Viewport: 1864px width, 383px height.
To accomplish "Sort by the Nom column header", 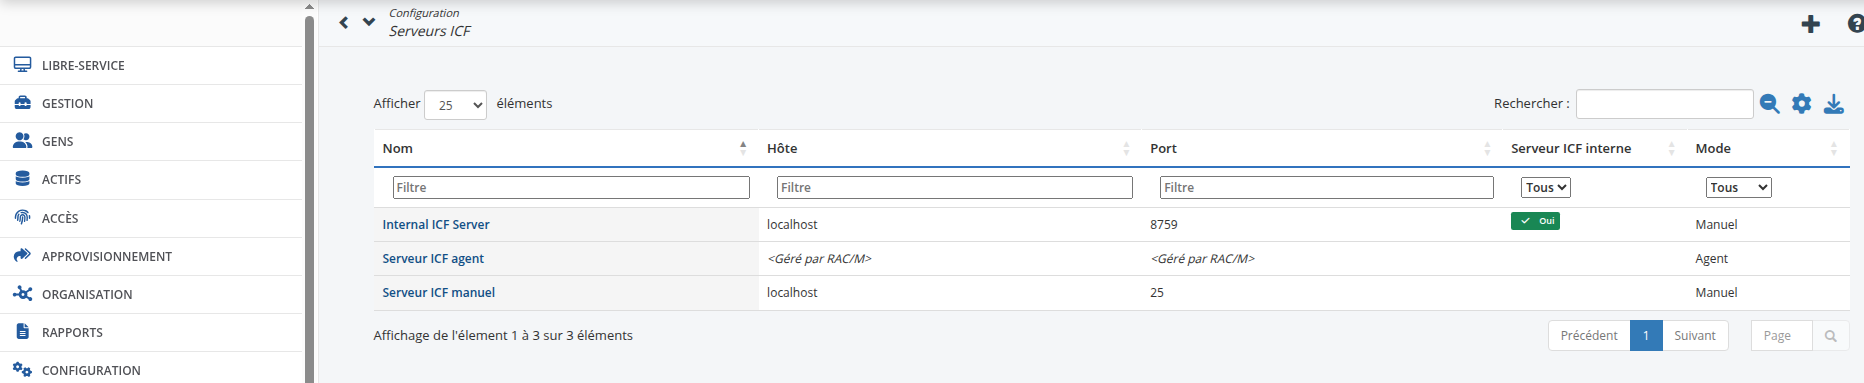I will (x=566, y=148).
